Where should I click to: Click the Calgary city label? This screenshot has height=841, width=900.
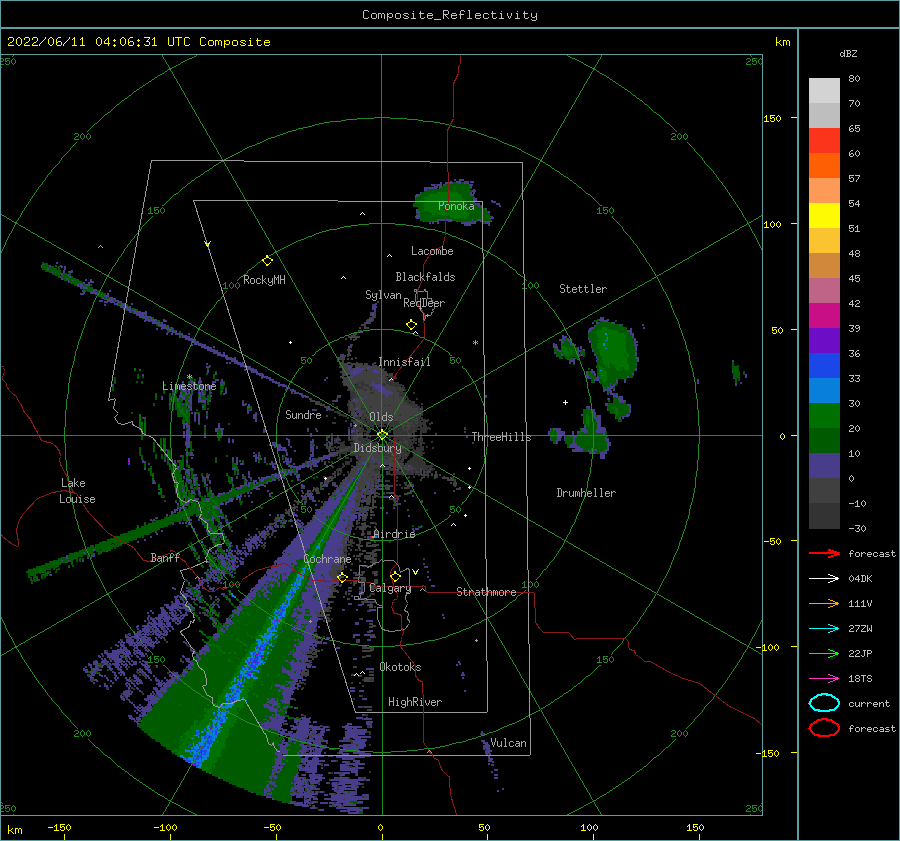[x=390, y=588]
